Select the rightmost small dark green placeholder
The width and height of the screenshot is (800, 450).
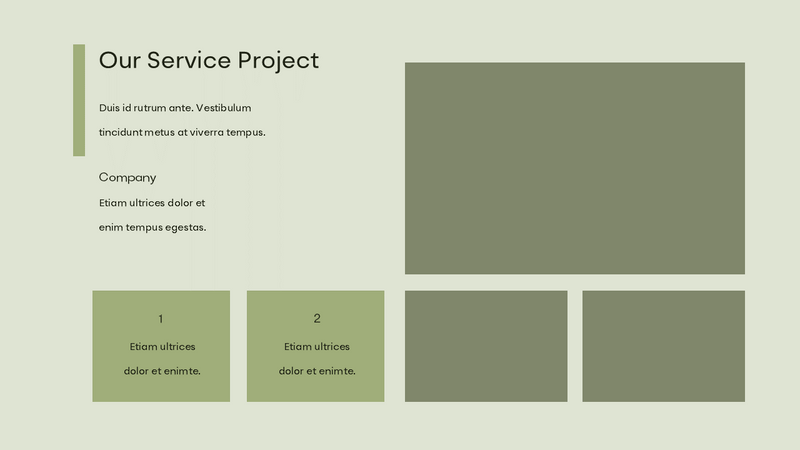664,346
